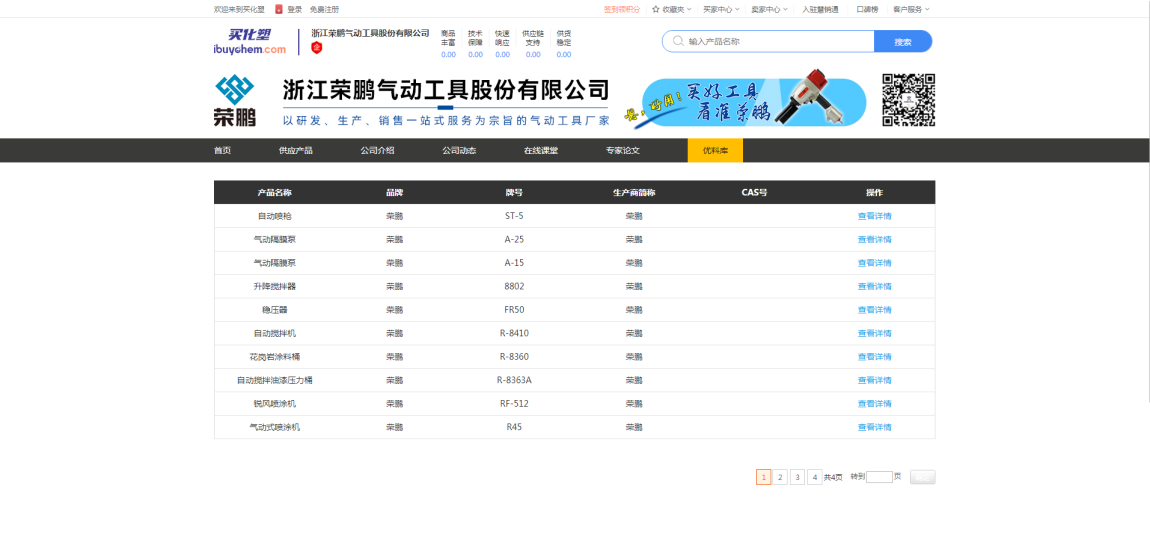The image size is (1150, 542).
Task: Click the product name 升降搅拌器
Action: tap(275, 286)
